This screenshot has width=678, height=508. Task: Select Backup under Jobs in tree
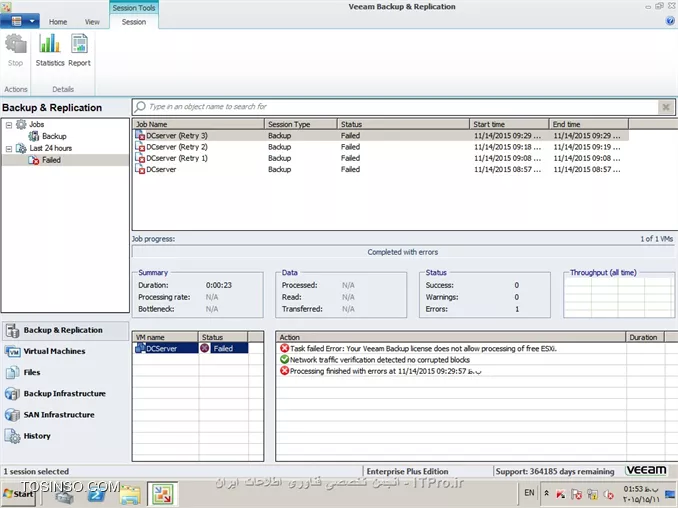tap(48, 136)
